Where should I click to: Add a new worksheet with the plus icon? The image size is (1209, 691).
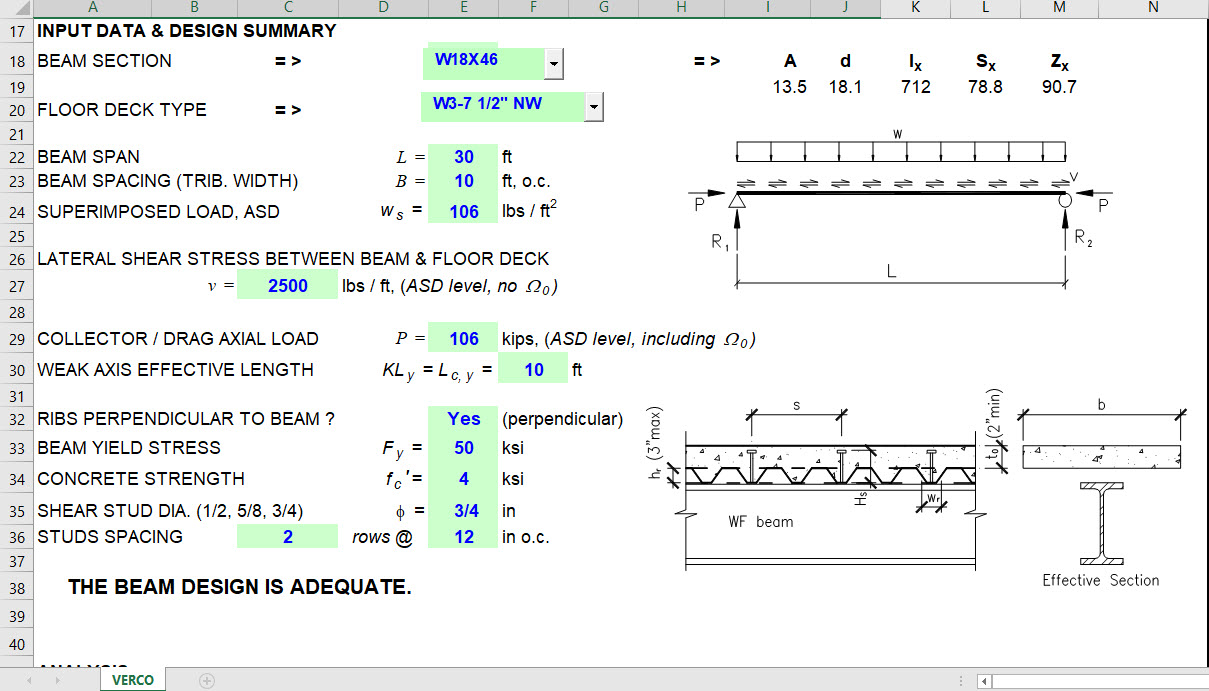(x=205, y=678)
